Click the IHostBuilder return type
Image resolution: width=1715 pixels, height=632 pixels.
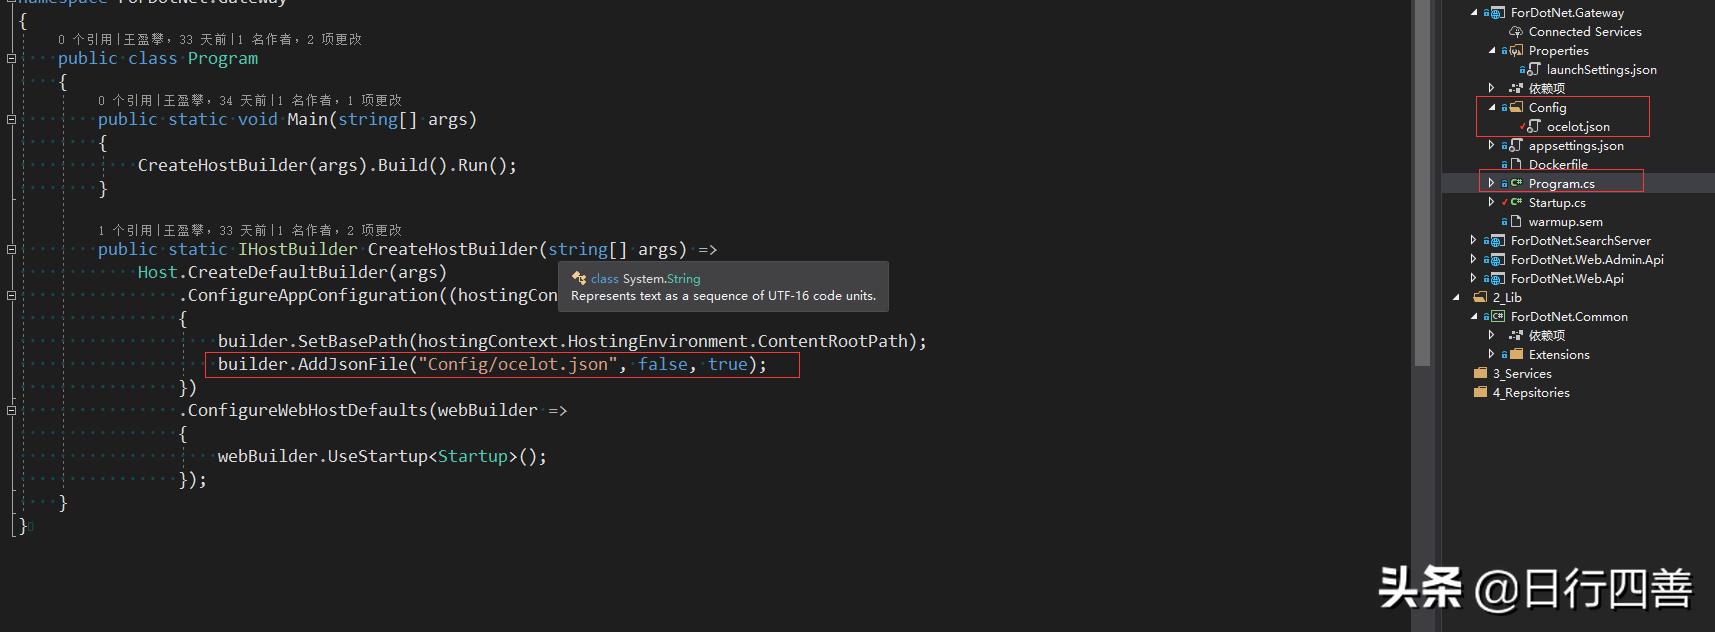297,250
